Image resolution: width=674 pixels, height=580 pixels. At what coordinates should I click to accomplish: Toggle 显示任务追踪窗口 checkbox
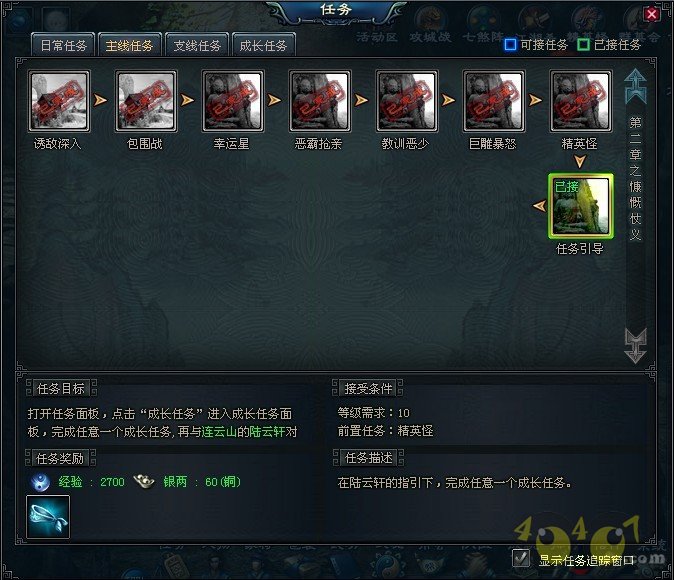521,559
